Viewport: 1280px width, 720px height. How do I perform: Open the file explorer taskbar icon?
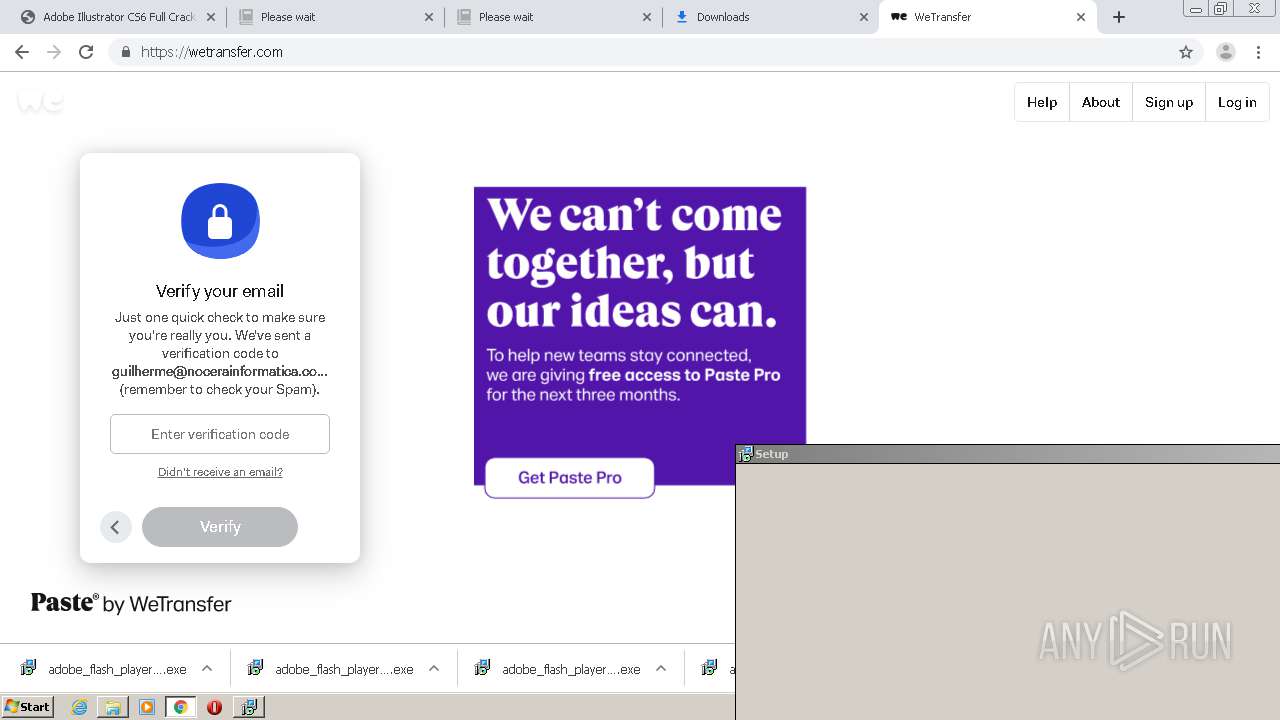coord(113,707)
